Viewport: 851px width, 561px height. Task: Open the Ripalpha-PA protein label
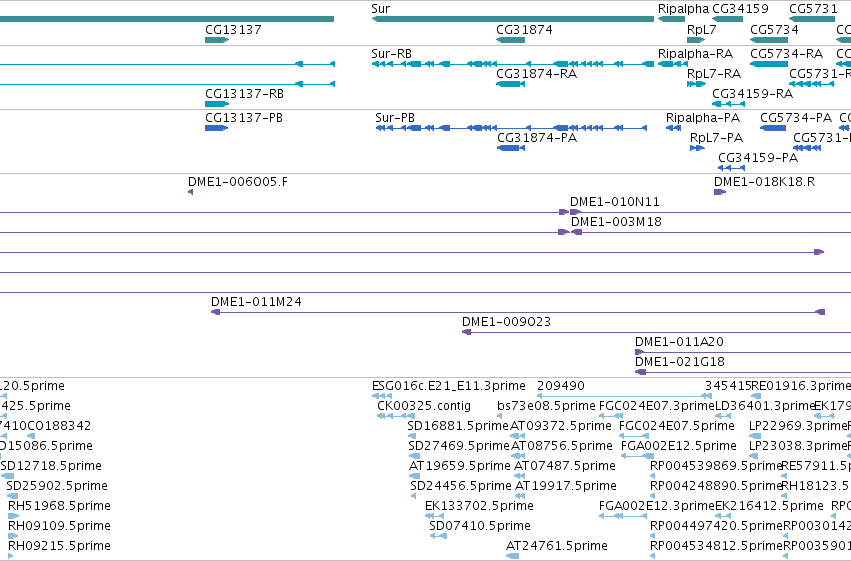pyautogui.click(x=703, y=118)
